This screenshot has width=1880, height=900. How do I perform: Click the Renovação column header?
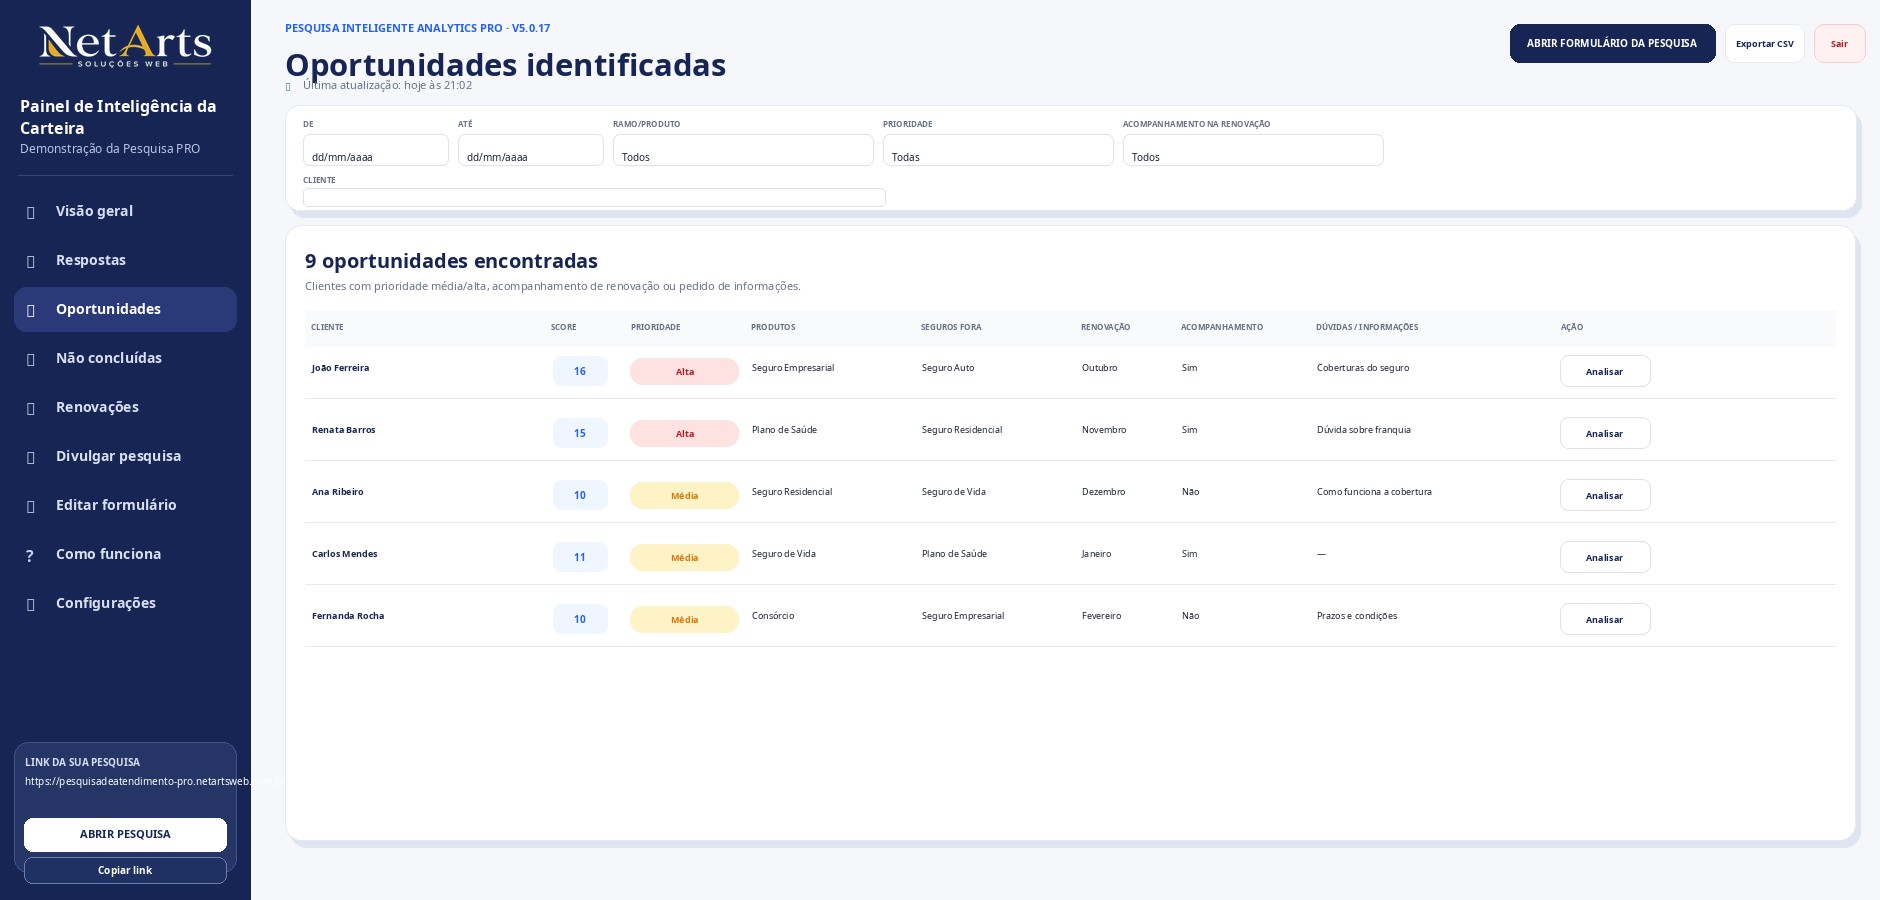click(1106, 327)
